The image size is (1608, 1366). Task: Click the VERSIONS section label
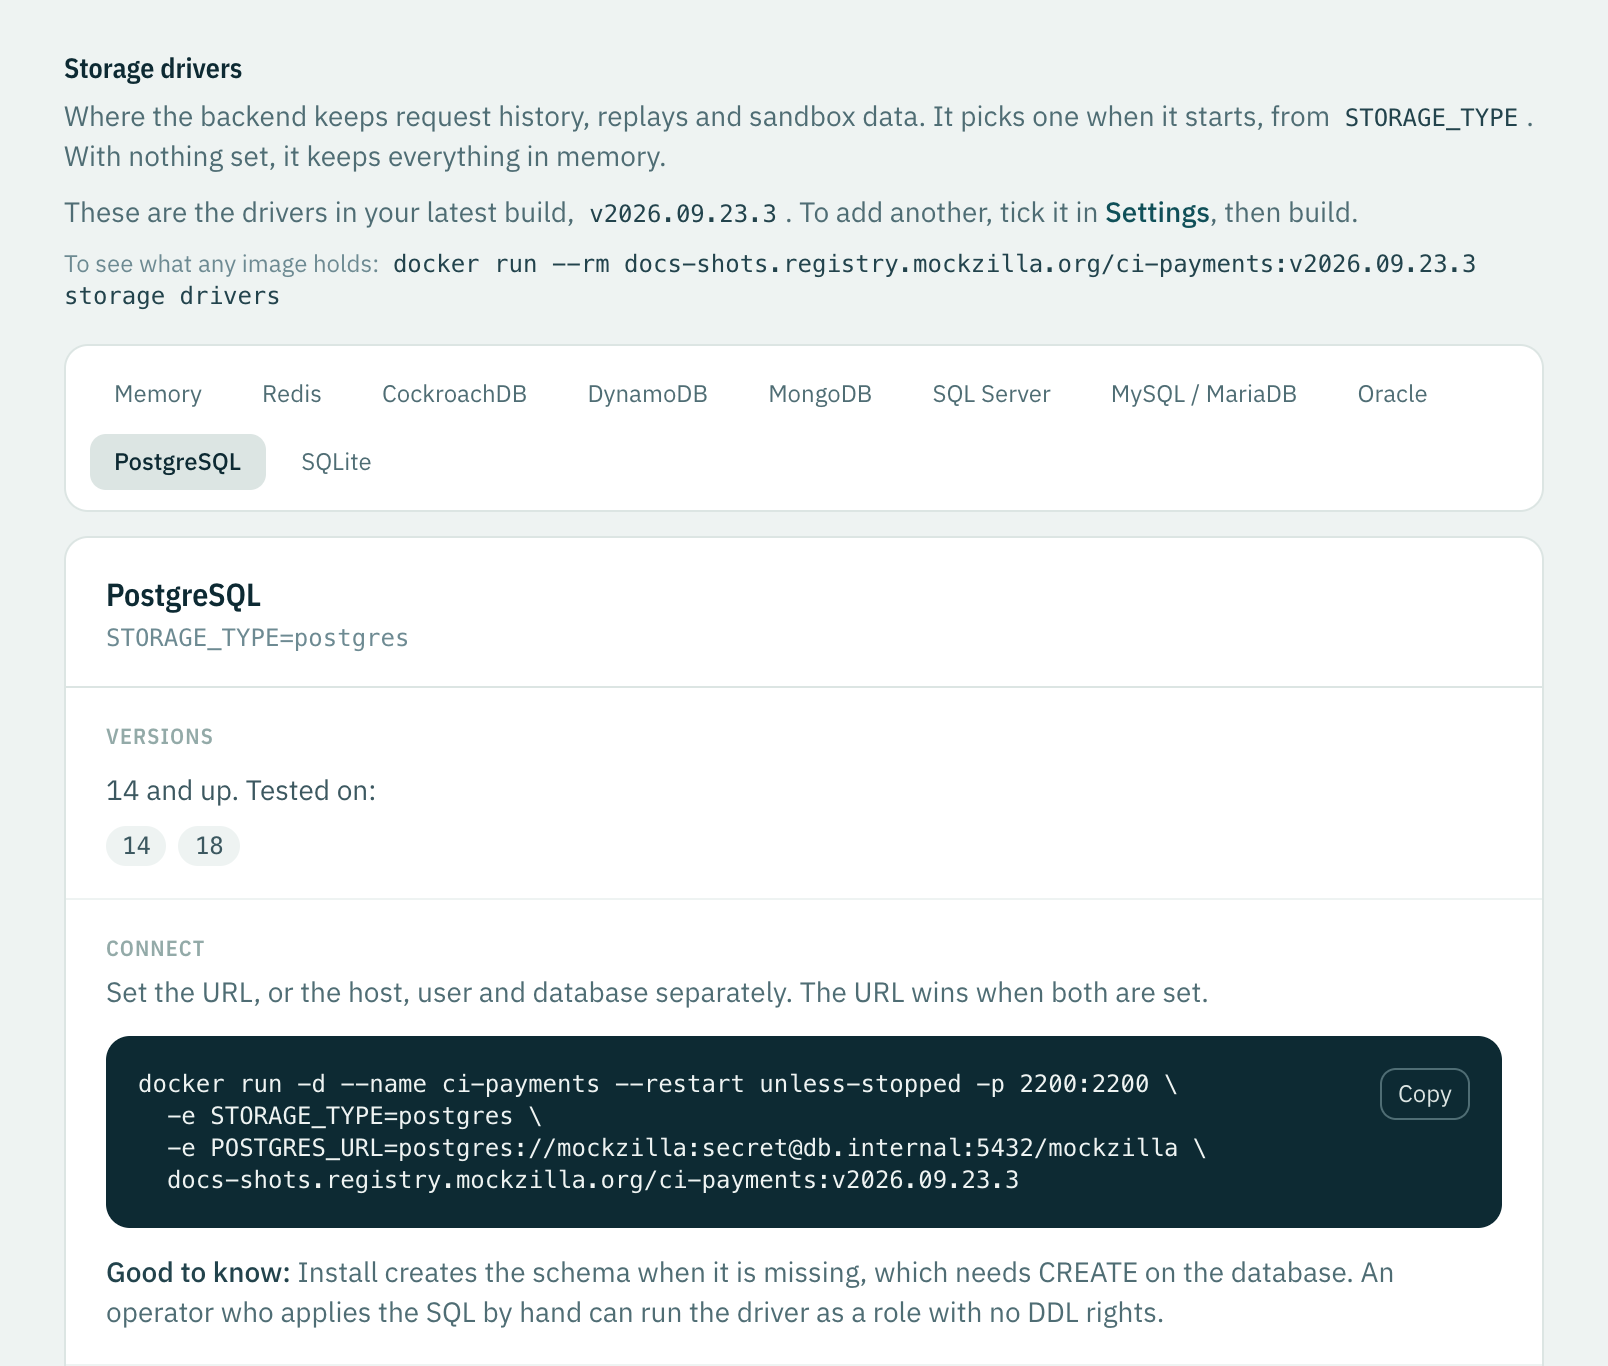[160, 737]
